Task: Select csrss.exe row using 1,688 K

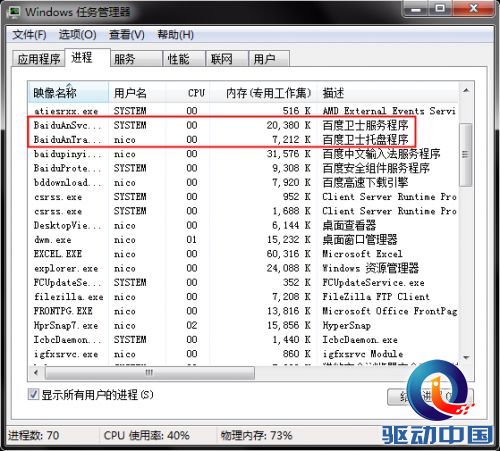Action: [x=243, y=211]
